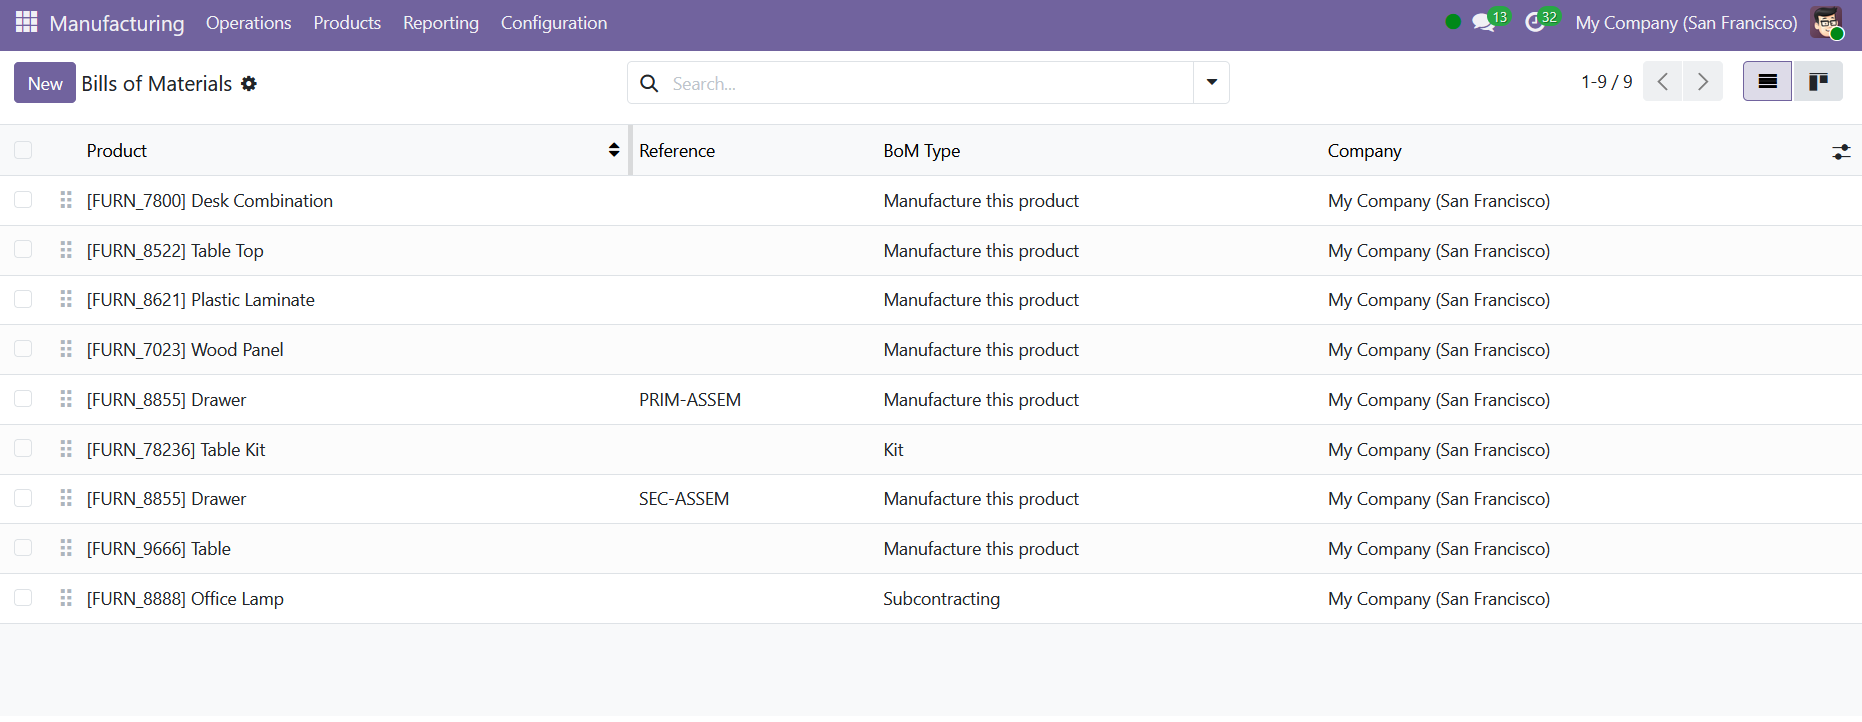Go to previous page of records
The height and width of the screenshot is (722, 1862).
tap(1662, 82)
